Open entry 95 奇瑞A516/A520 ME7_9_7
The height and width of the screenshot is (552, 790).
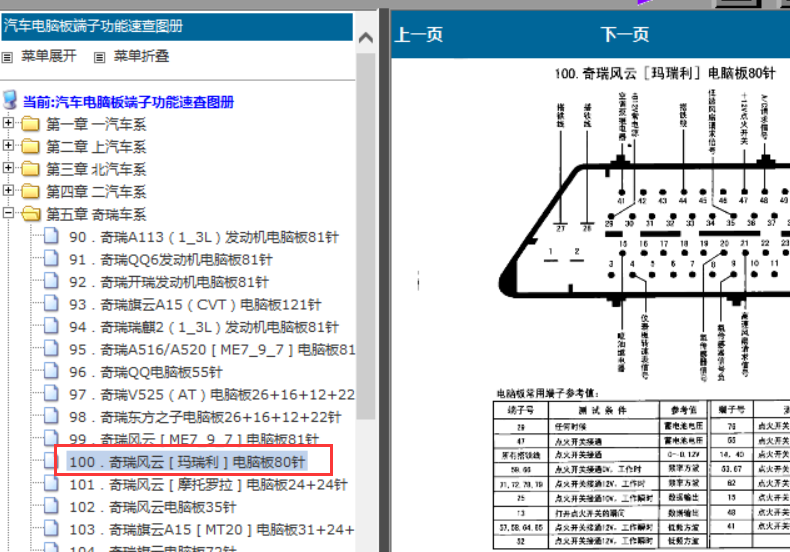pos(212,350)
